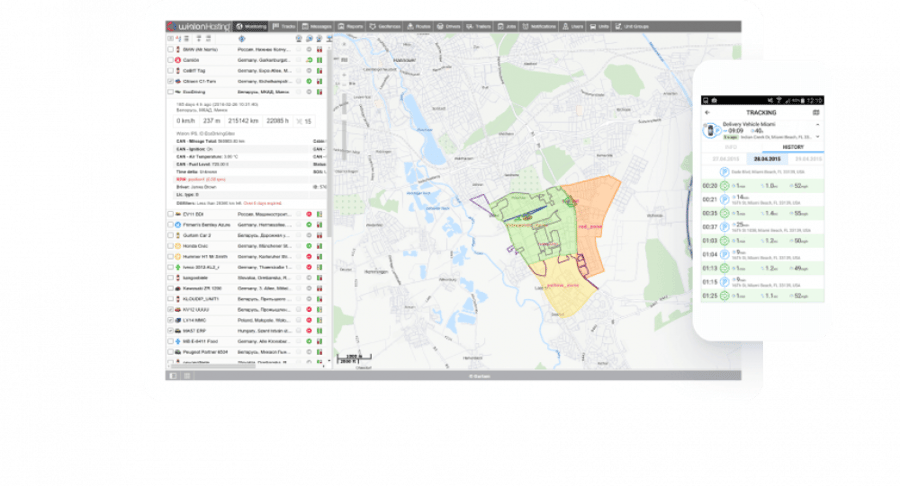The width and height of the screenshot is (900, 486).
Task: Select date 28.04.2015 on phone
Action: coord(766,159)
